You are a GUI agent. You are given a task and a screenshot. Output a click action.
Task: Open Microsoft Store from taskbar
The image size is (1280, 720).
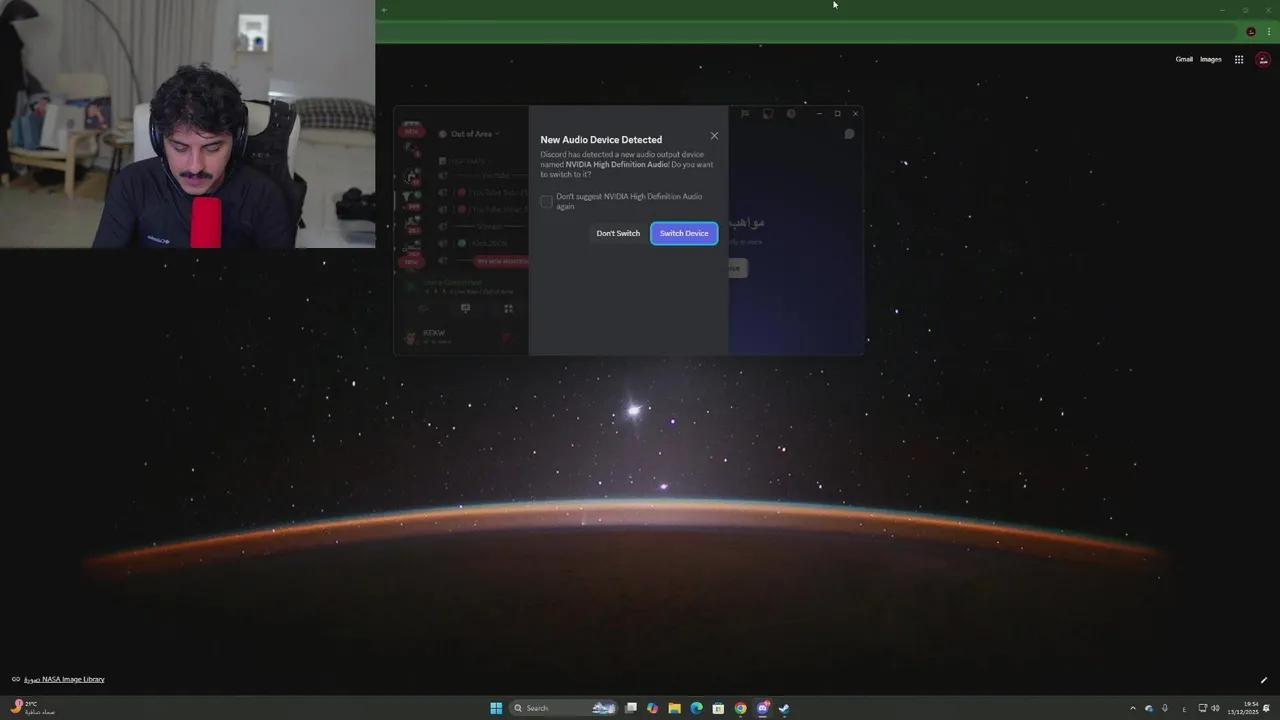(x=718, y=708)
